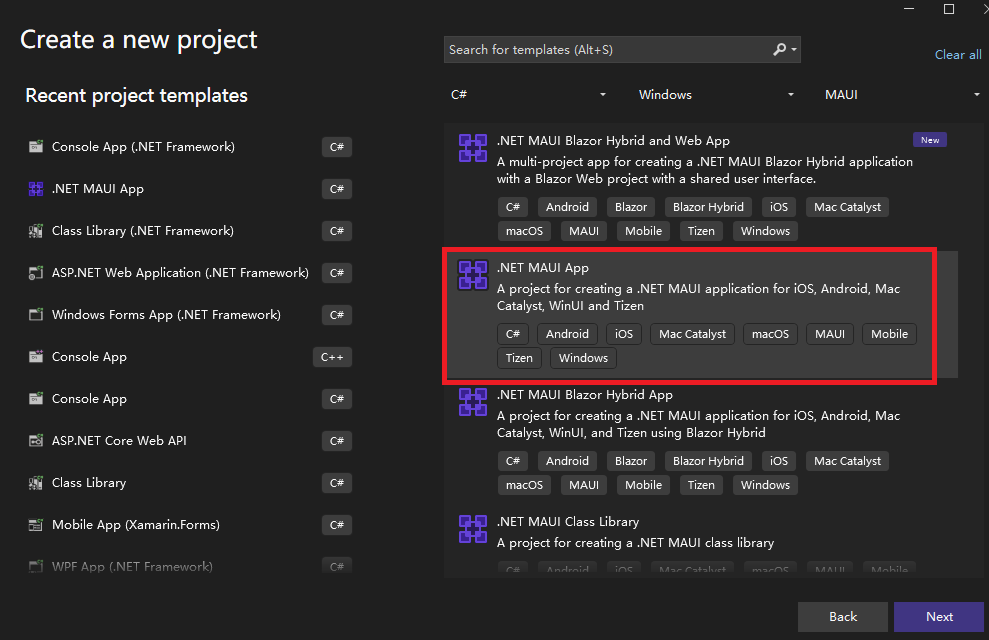Image resolution: width=989 pixels, height=640 pixels.
Task: Click the search magnifier icon
Action: click(x=780, y=49)
